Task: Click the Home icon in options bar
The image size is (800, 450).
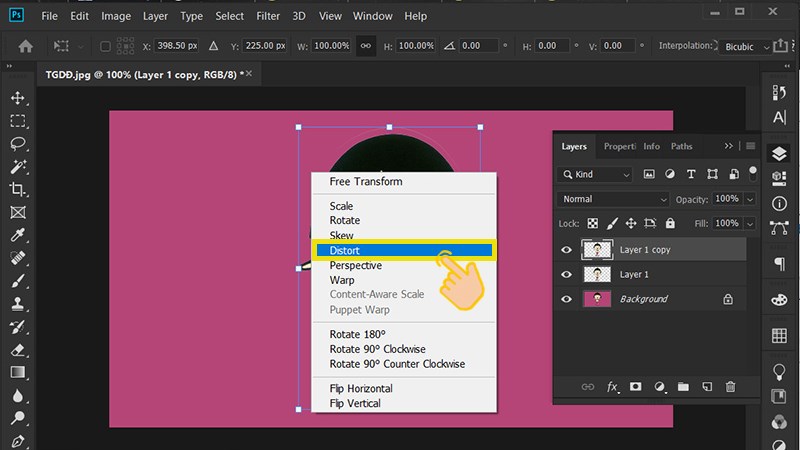Action: (x=26, y=46)
